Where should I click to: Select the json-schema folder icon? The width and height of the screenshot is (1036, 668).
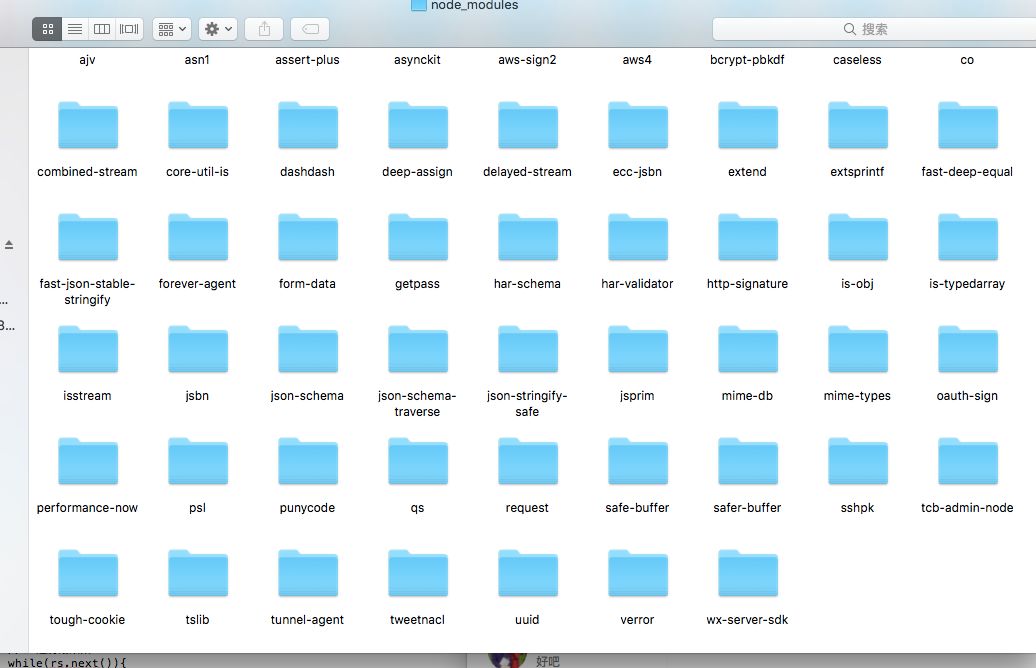click(308, 349)
